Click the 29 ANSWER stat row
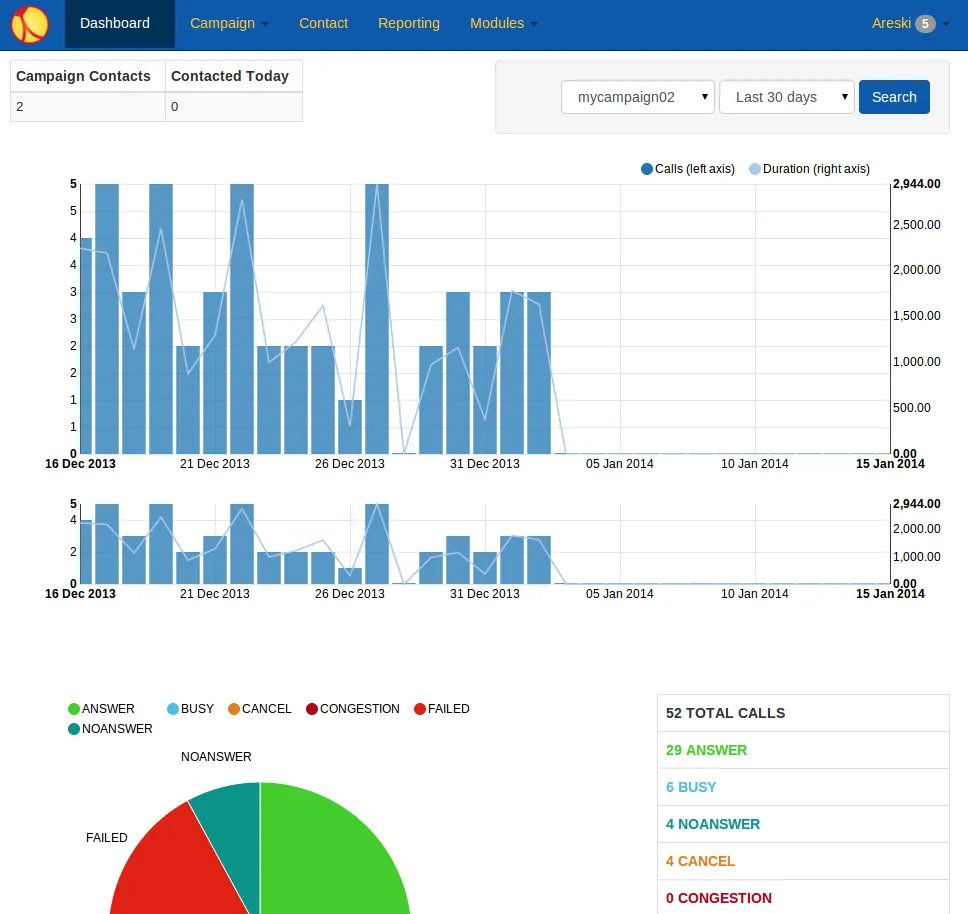Image resolution: width=968 pixels, height=914 pixels. point(803,750)
